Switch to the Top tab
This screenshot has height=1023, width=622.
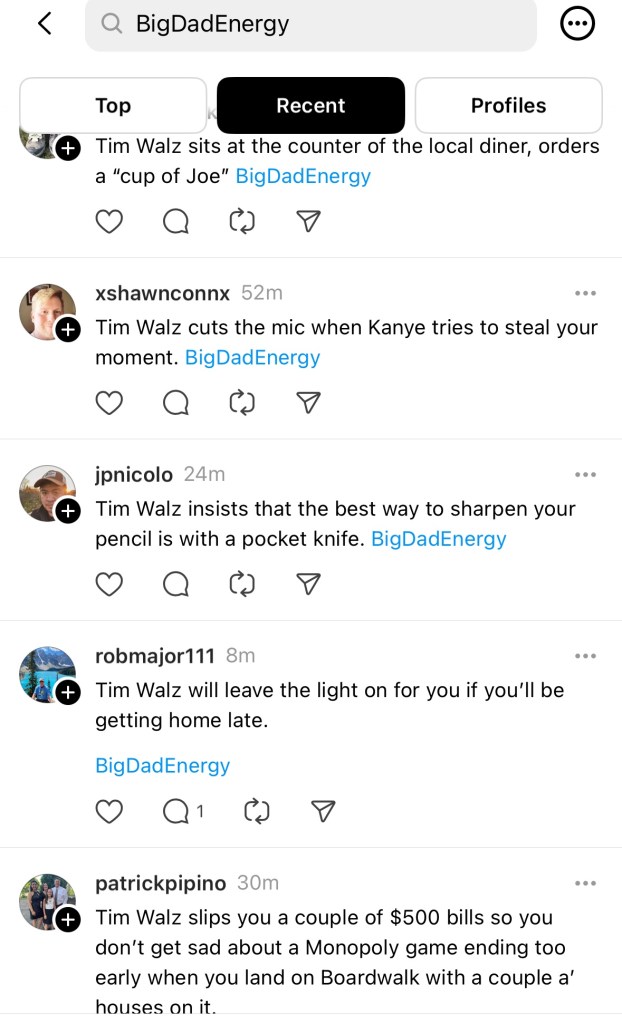pyautogui.click(x=113, y=105)
